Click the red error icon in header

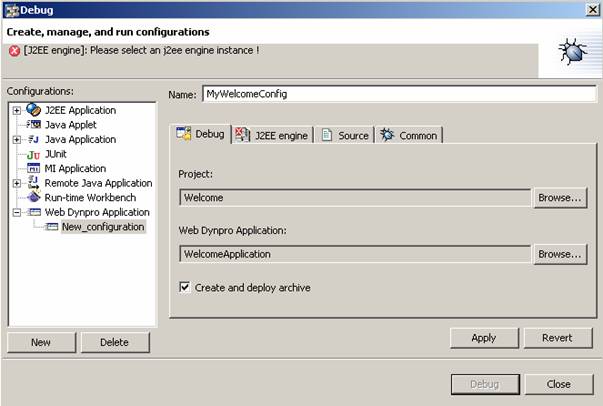click(14, 50)
